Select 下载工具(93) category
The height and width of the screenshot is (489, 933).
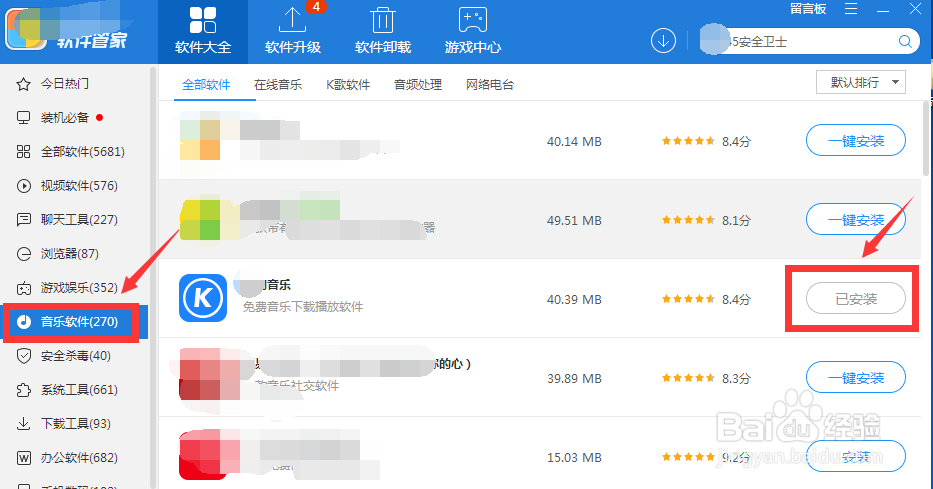coord(74,424)
